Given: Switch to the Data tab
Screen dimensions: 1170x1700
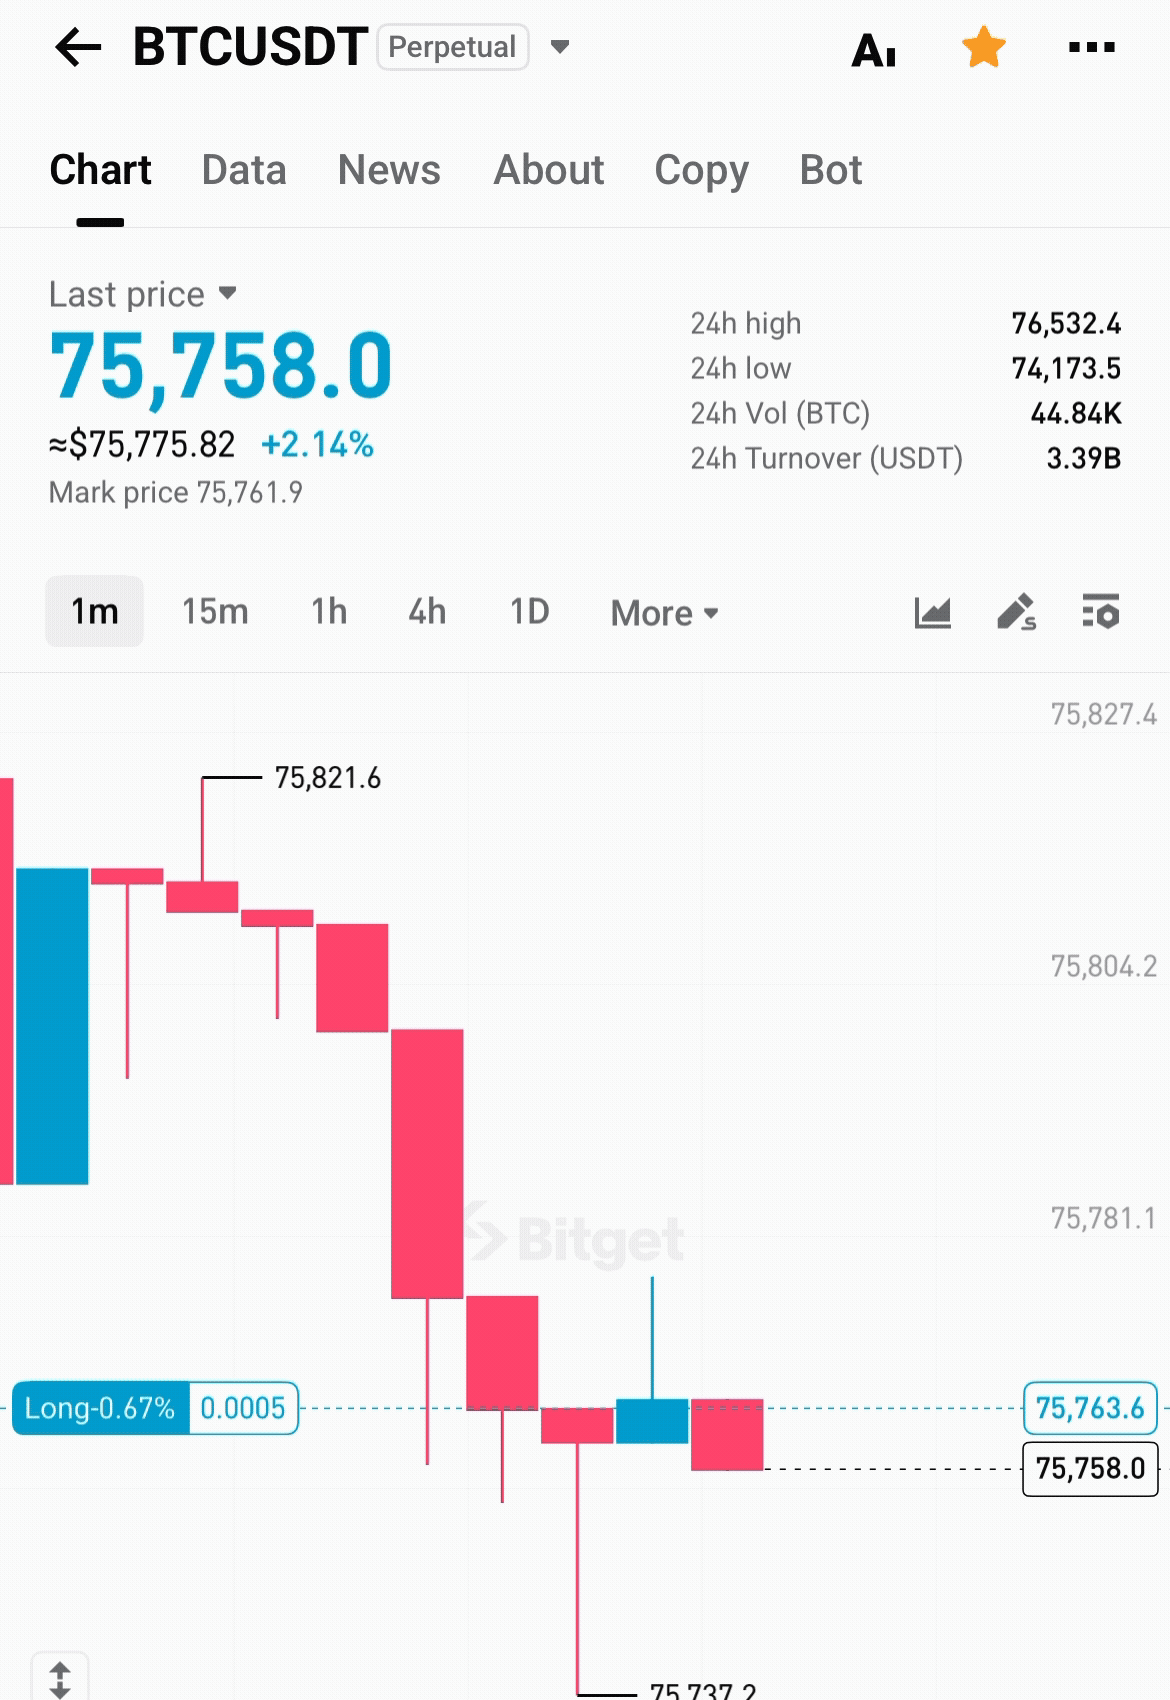Looking at the screenshot, I should pos(244,170).
